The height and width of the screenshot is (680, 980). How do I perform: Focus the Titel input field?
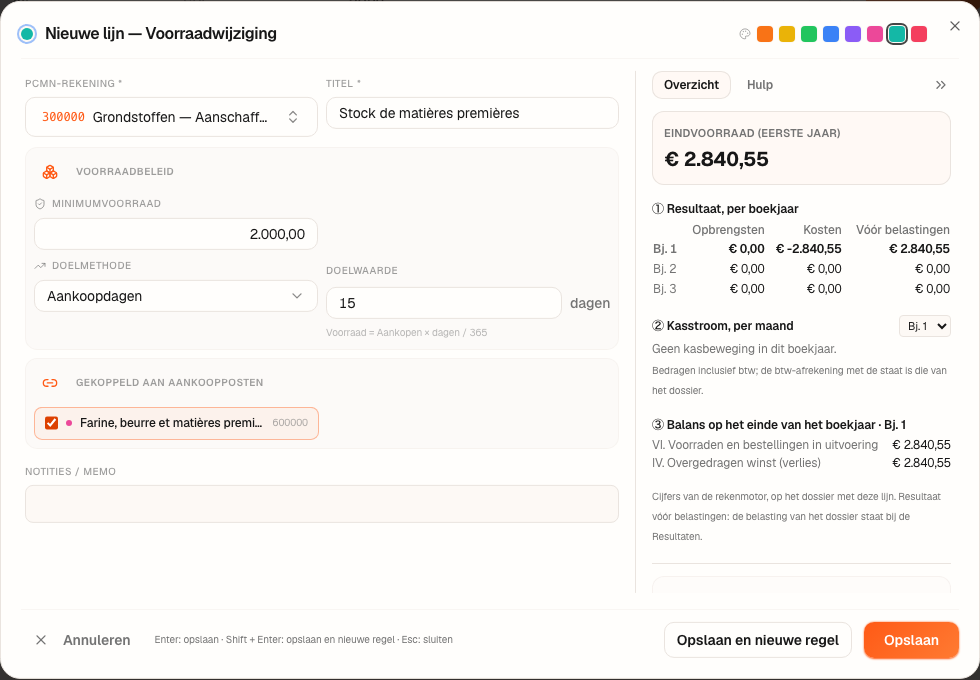tap(472, 113)
